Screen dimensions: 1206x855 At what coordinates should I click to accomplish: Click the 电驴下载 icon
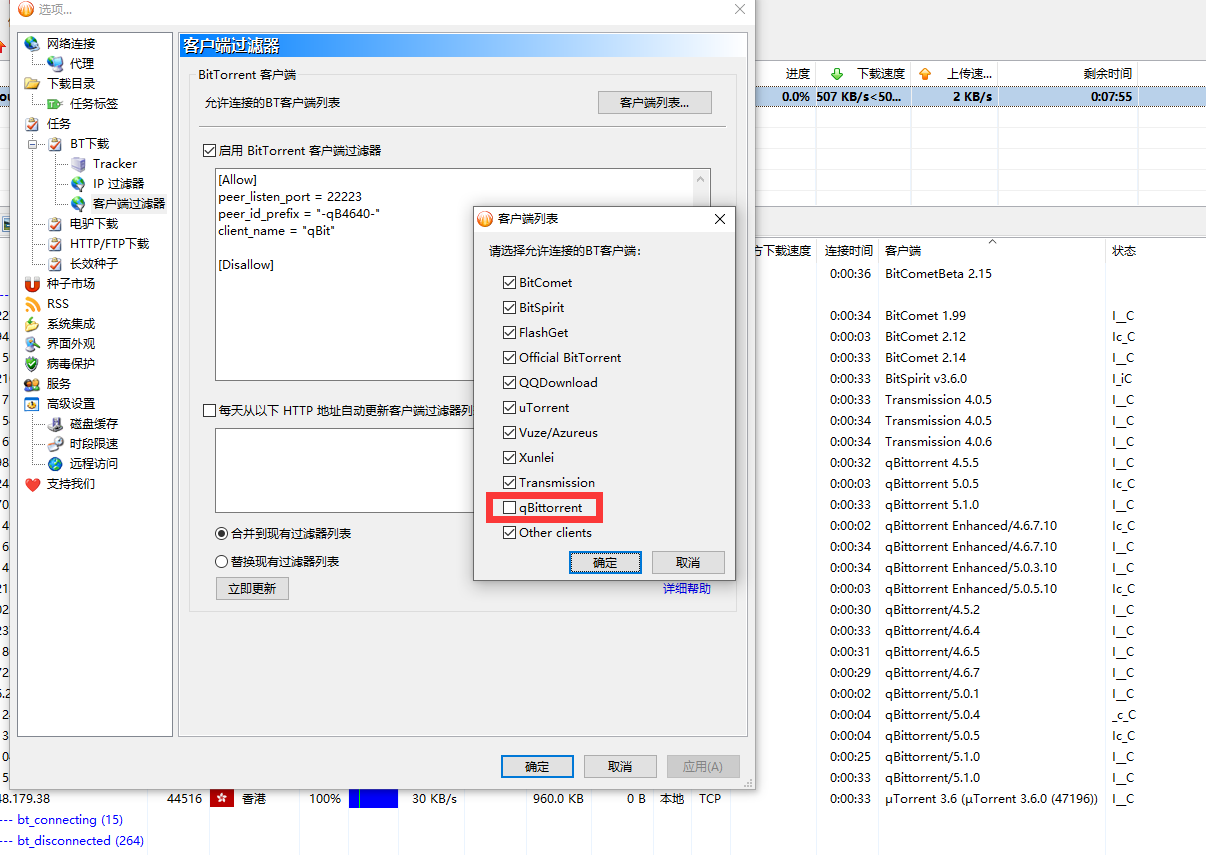[x=55, y=224]
